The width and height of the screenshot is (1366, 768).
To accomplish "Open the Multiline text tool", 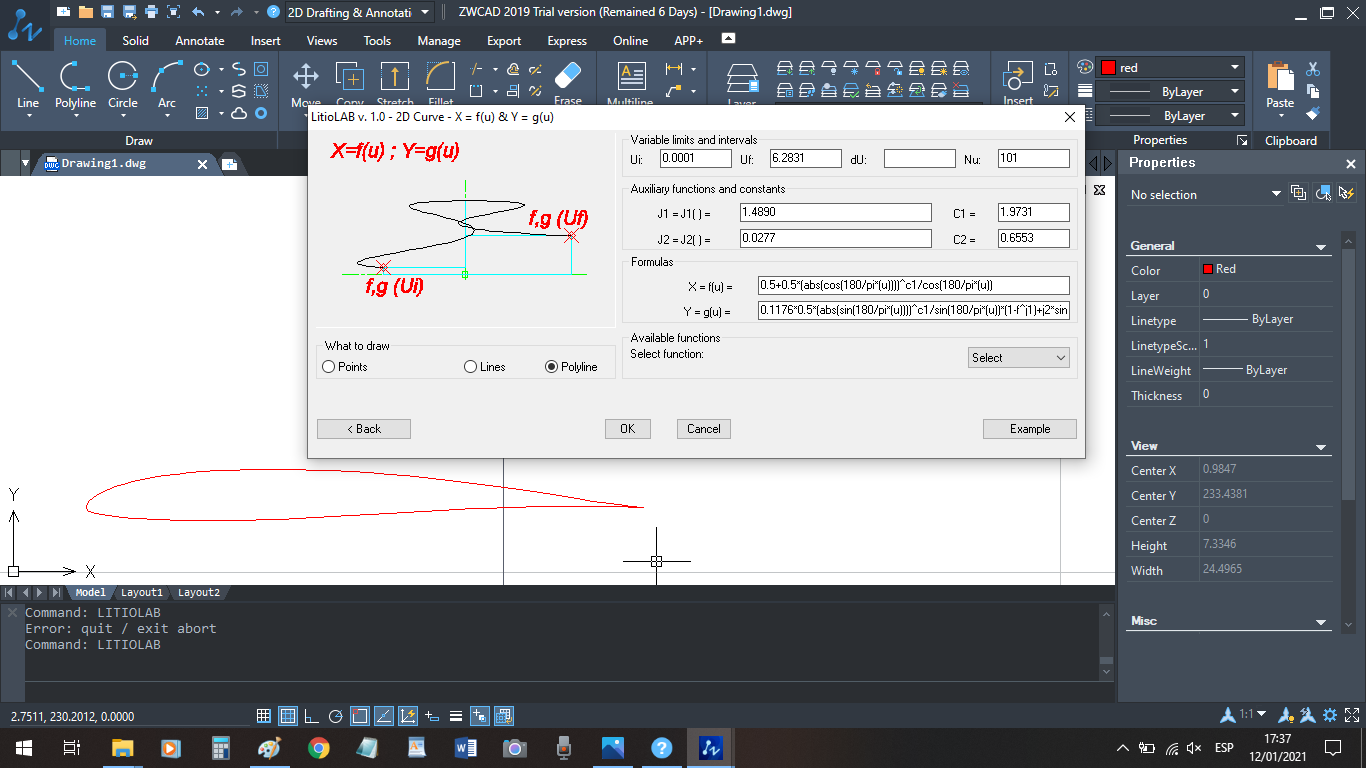I will pos(632,77).
